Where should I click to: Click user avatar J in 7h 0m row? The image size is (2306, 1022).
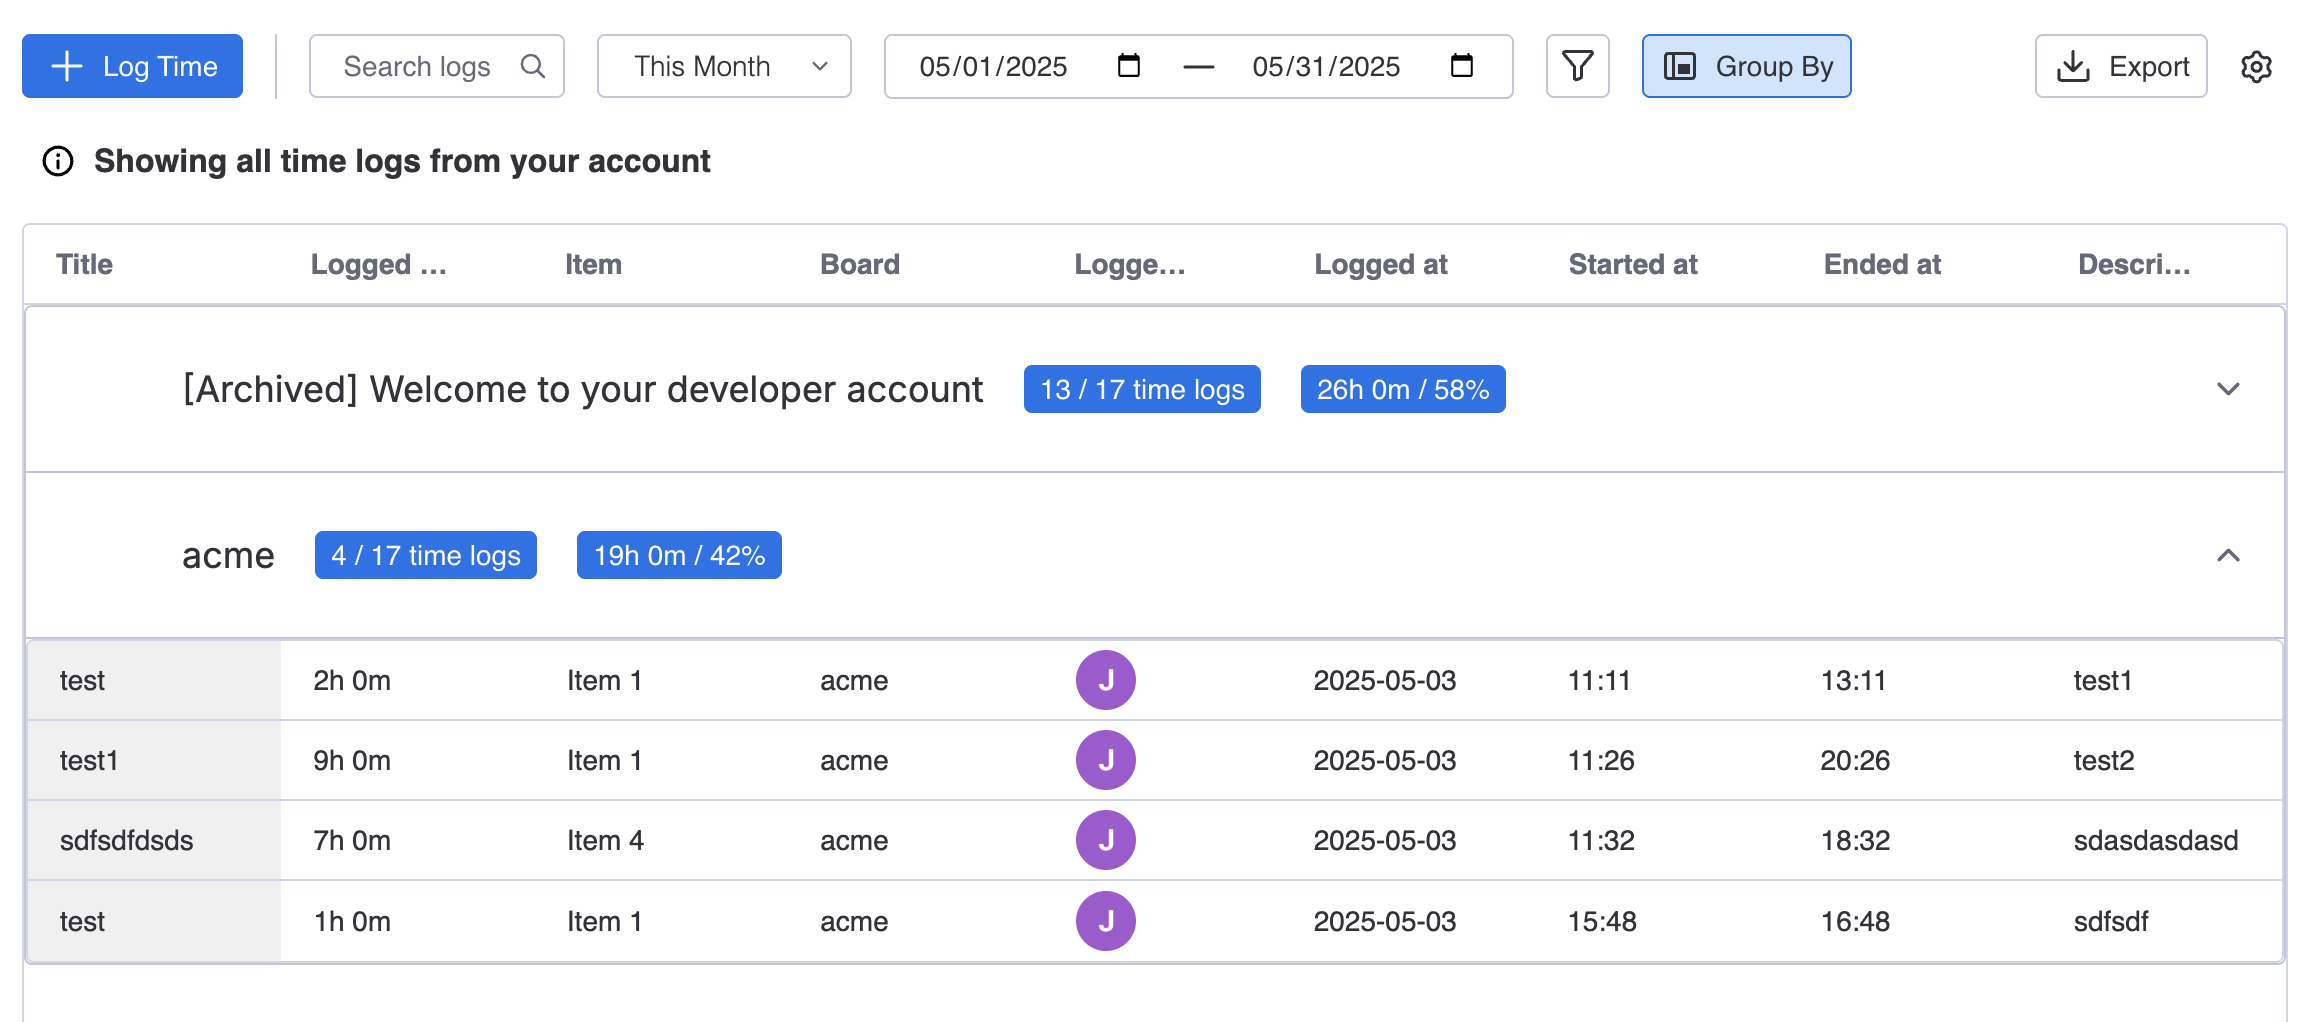(1106, 840)
